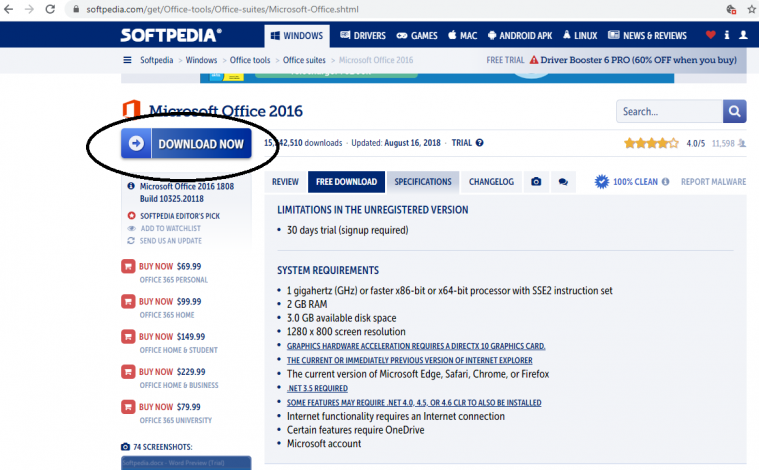Click the screenshot thumbnail preview

(186, 463)
